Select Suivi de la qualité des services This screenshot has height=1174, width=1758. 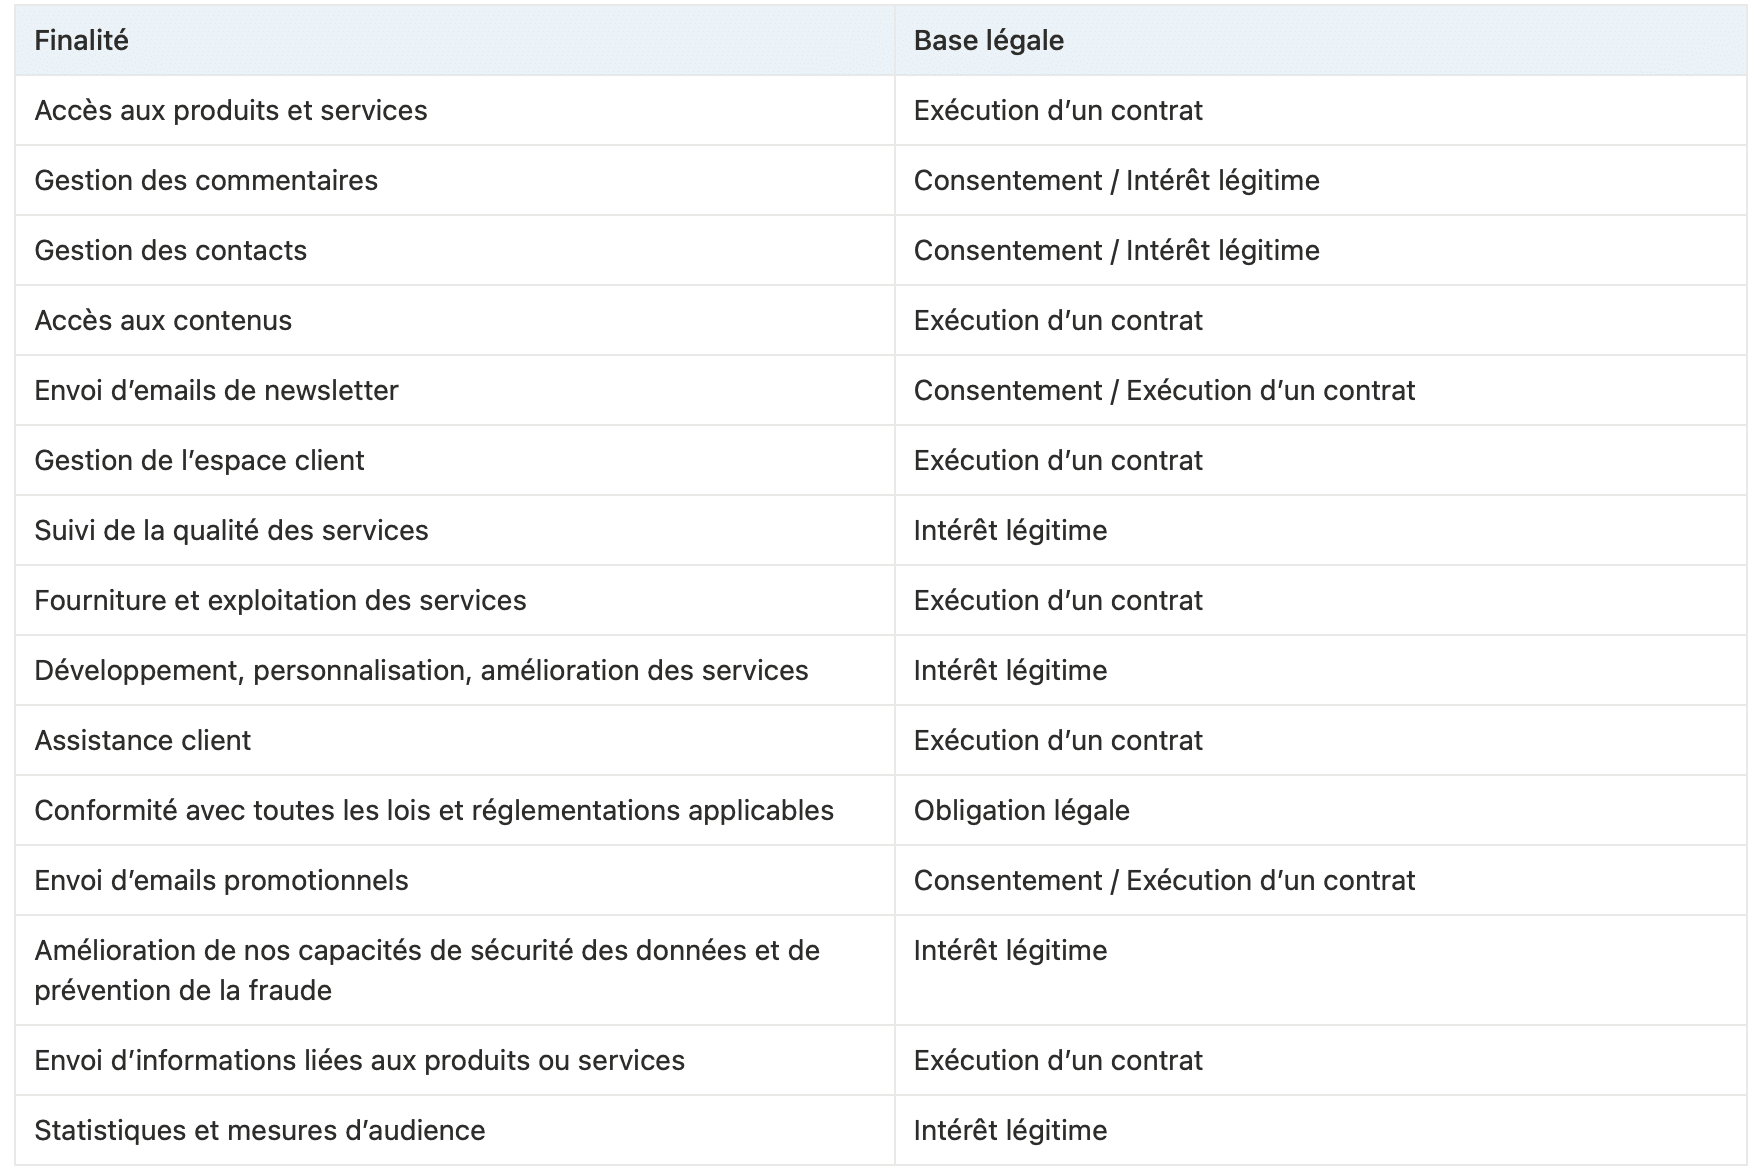pyautogui.click(x=231, y=530)
